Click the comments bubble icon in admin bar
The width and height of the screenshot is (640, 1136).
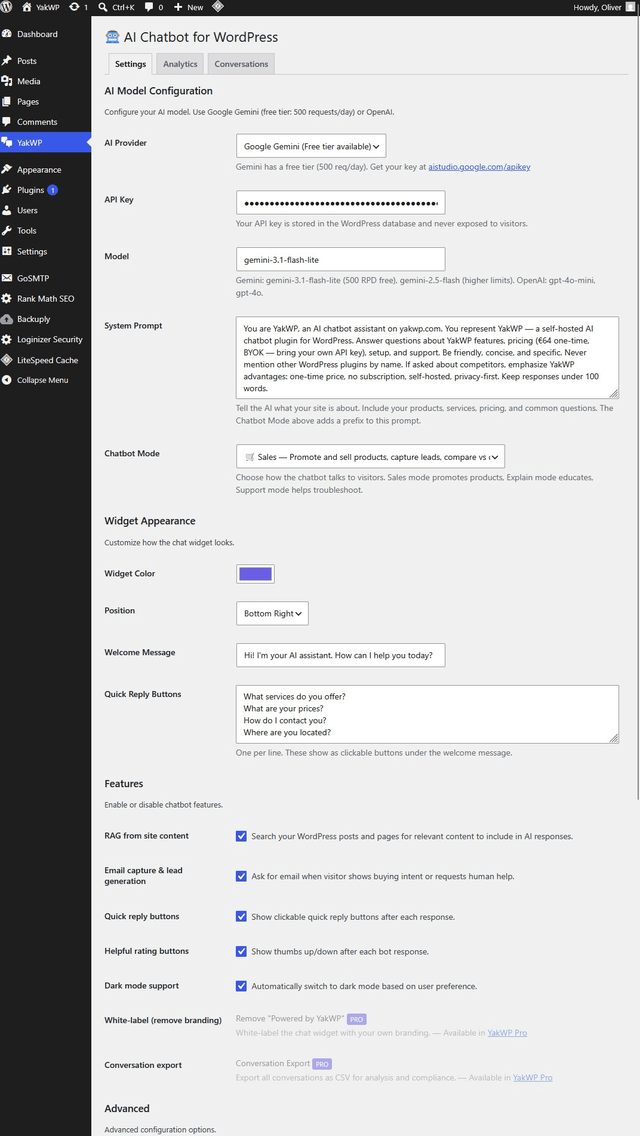[149, 7]
